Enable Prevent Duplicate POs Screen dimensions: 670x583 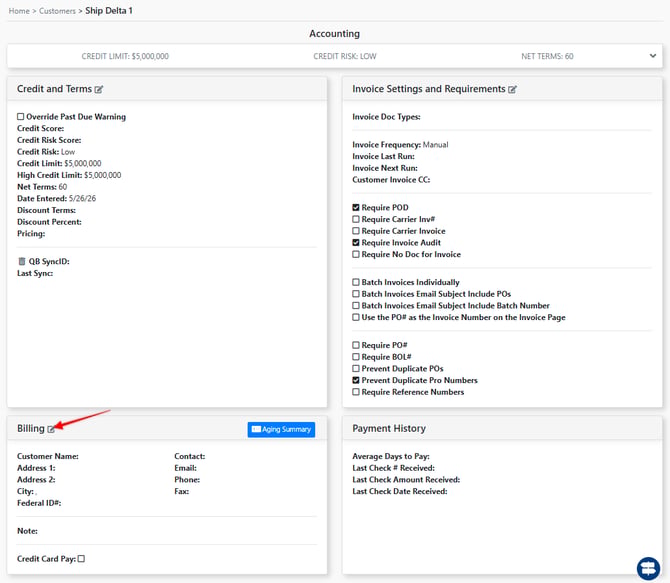coord(356,368)
